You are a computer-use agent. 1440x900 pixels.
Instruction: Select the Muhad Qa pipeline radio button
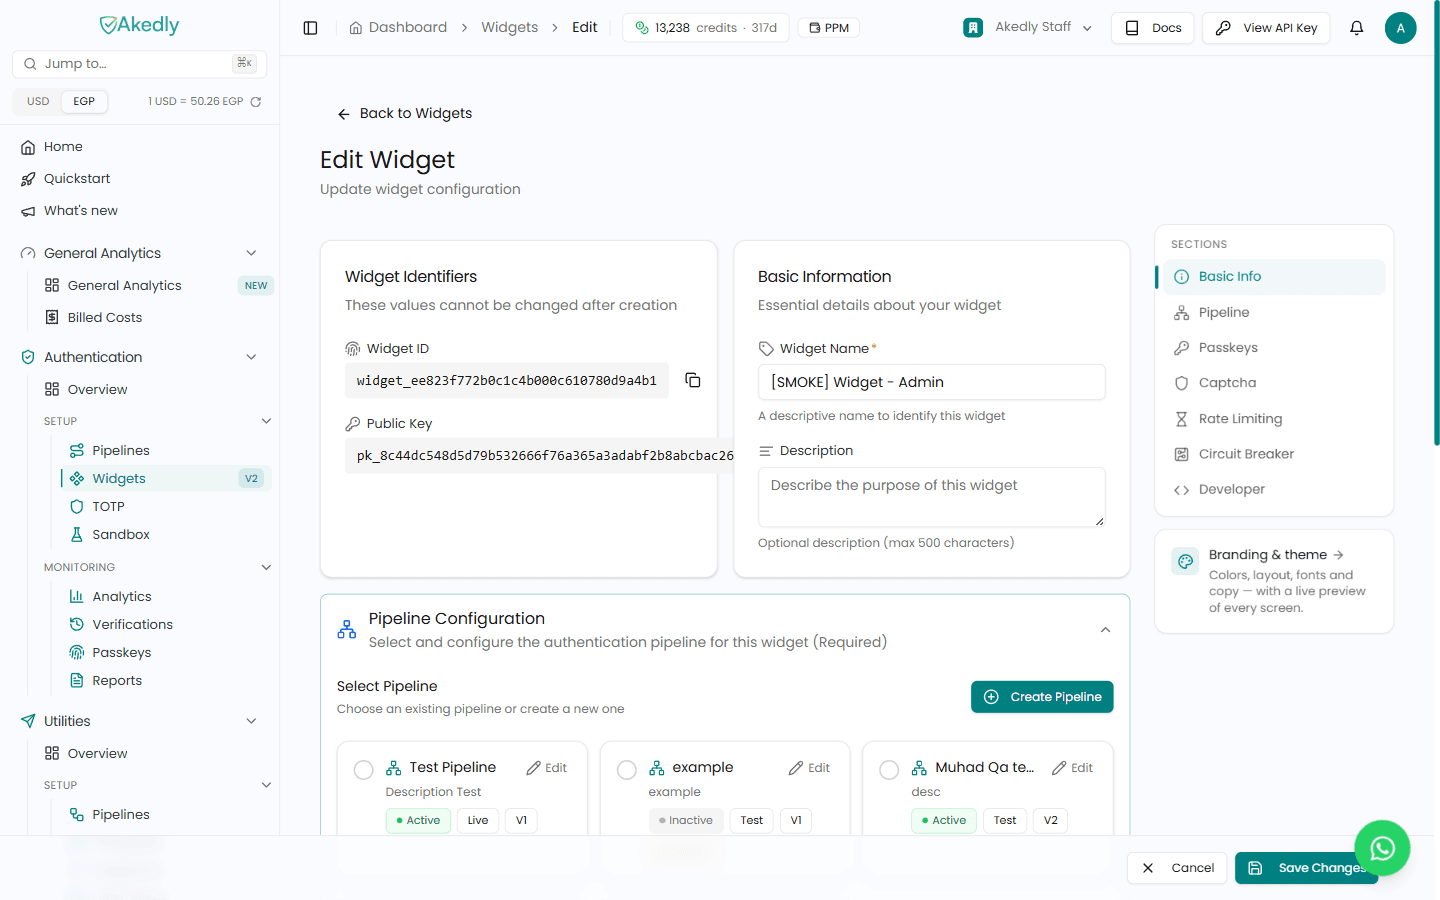[889, 770]
